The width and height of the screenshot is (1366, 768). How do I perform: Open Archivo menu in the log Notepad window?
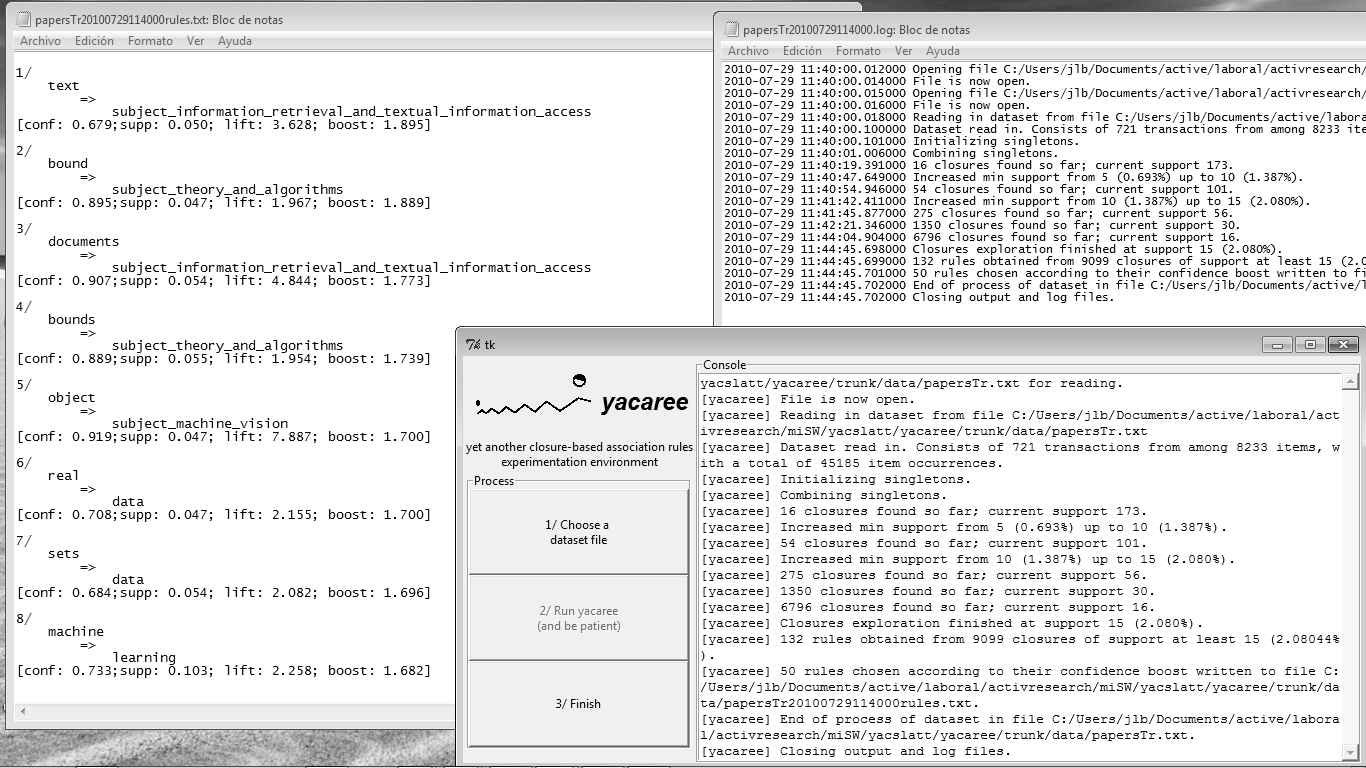pyautogui.click(x=748, y=51)
